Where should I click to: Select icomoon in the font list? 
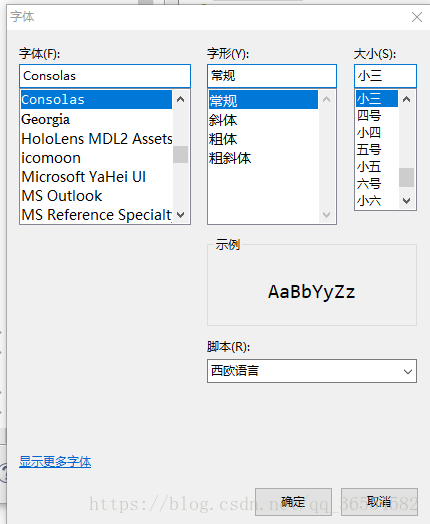point(96,158)
